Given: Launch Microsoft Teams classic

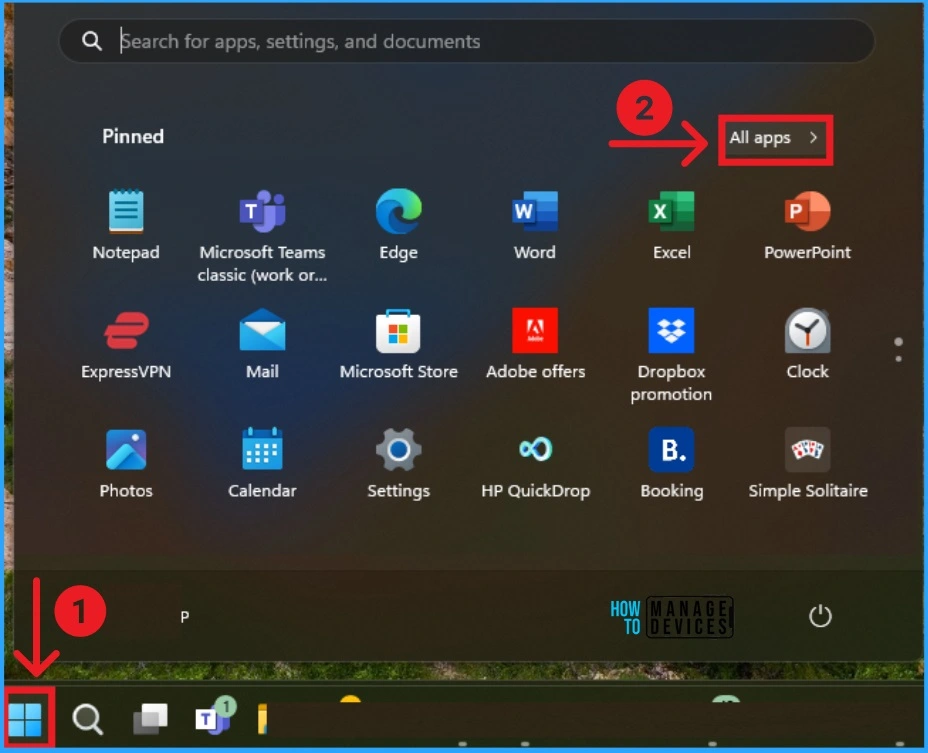Looking at the screenshot, I should 262,236.
